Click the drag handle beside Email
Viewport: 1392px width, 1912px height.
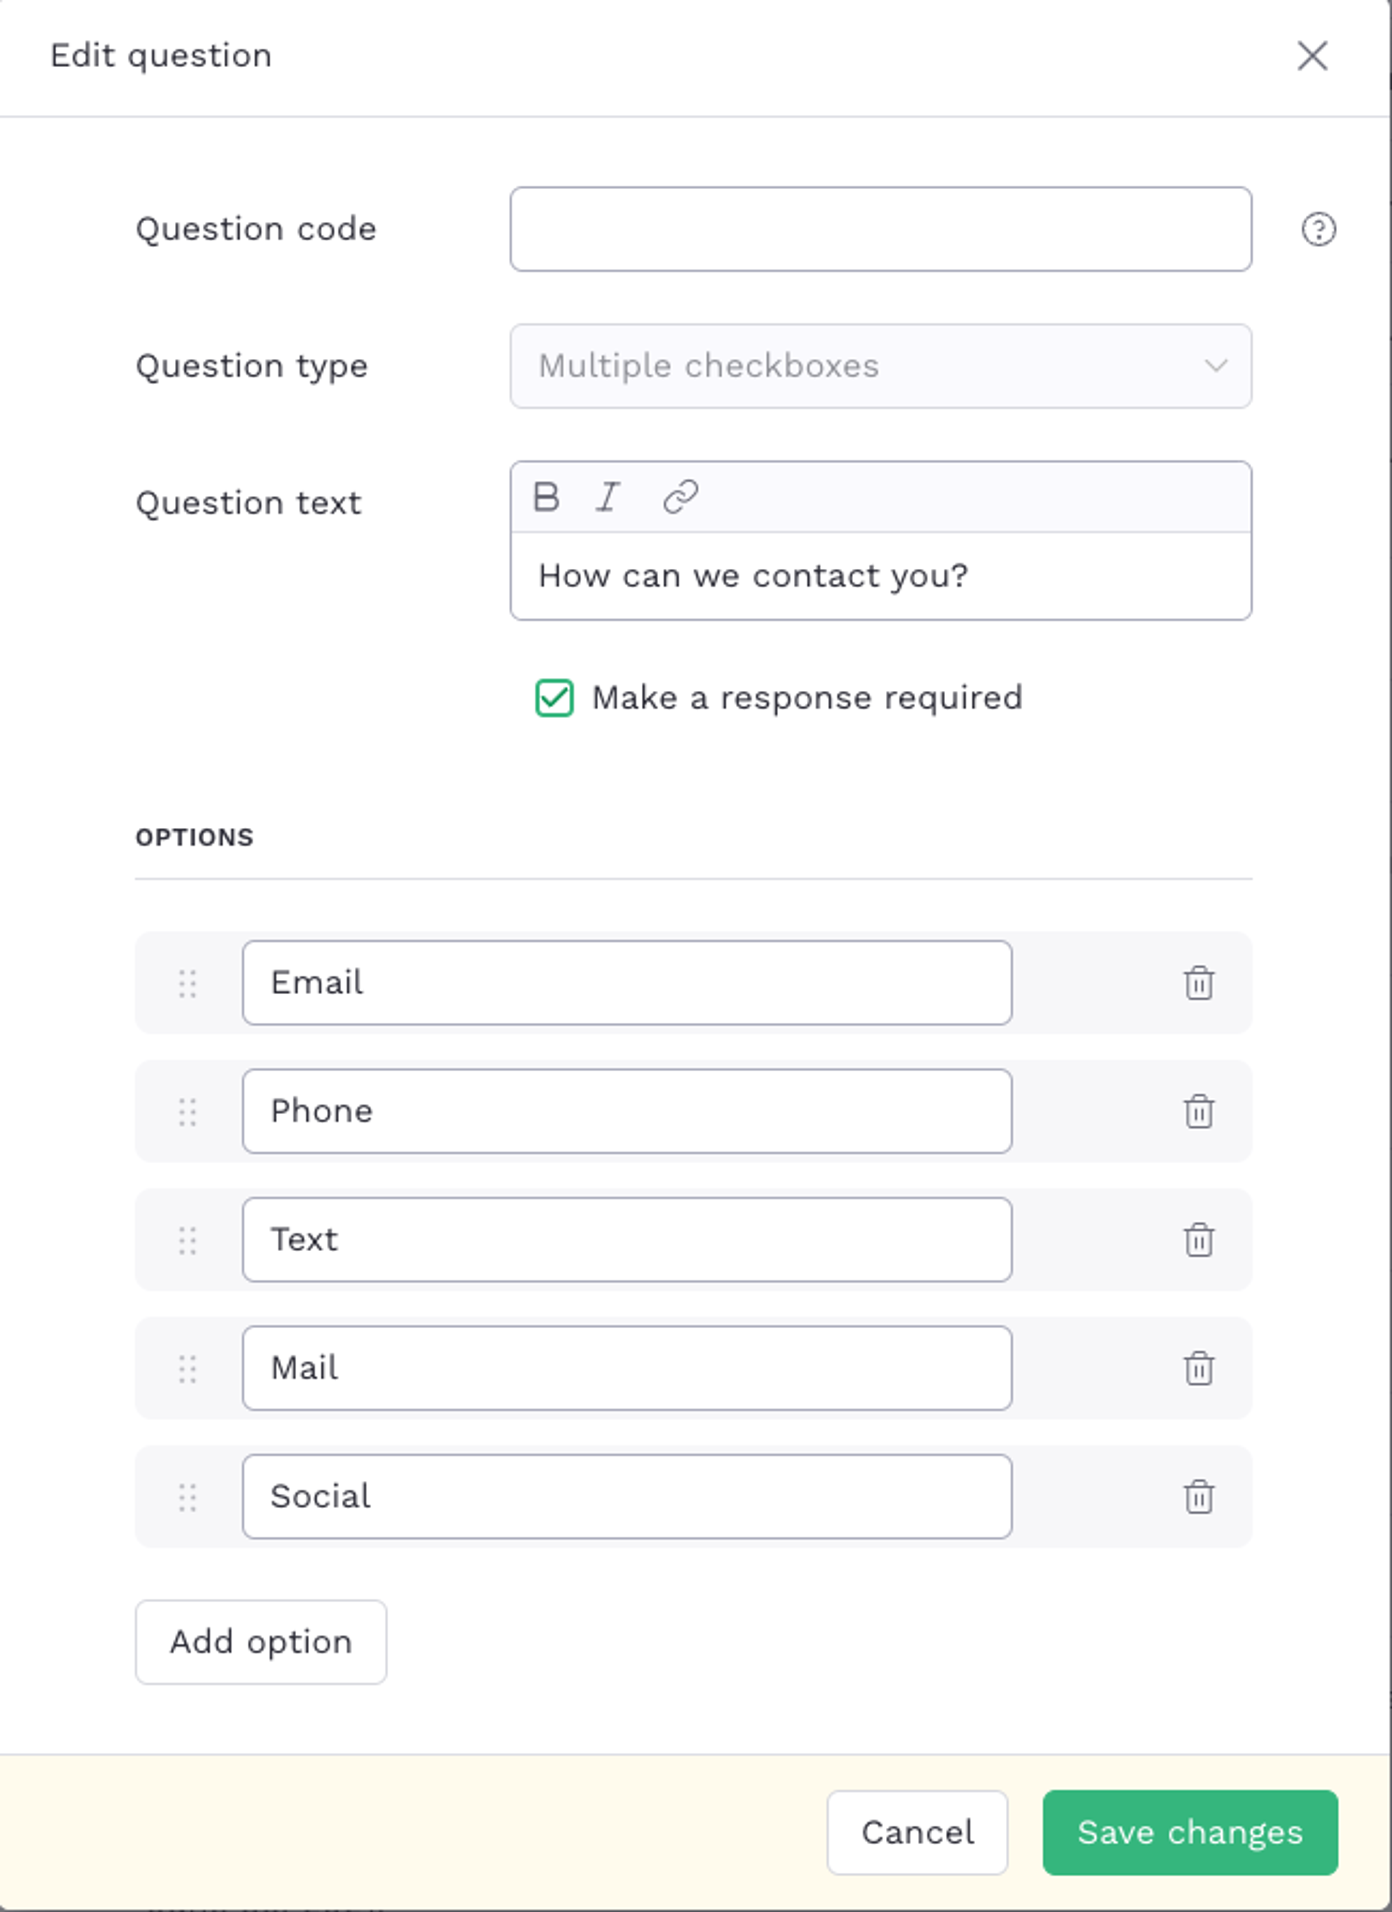coord(188,983)
